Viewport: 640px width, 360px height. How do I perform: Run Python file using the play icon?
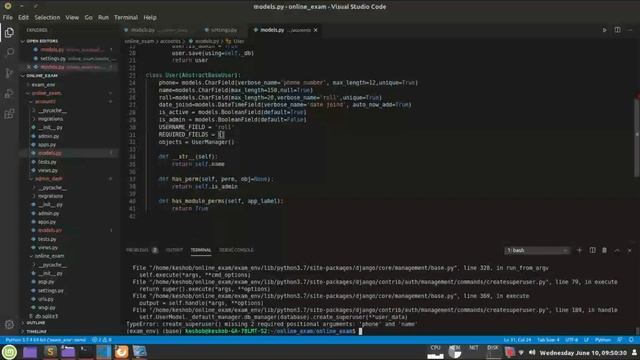604,30
